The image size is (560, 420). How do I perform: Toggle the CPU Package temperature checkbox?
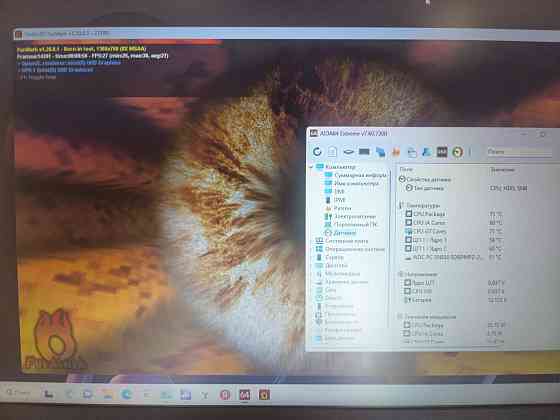tap(409, 214)
